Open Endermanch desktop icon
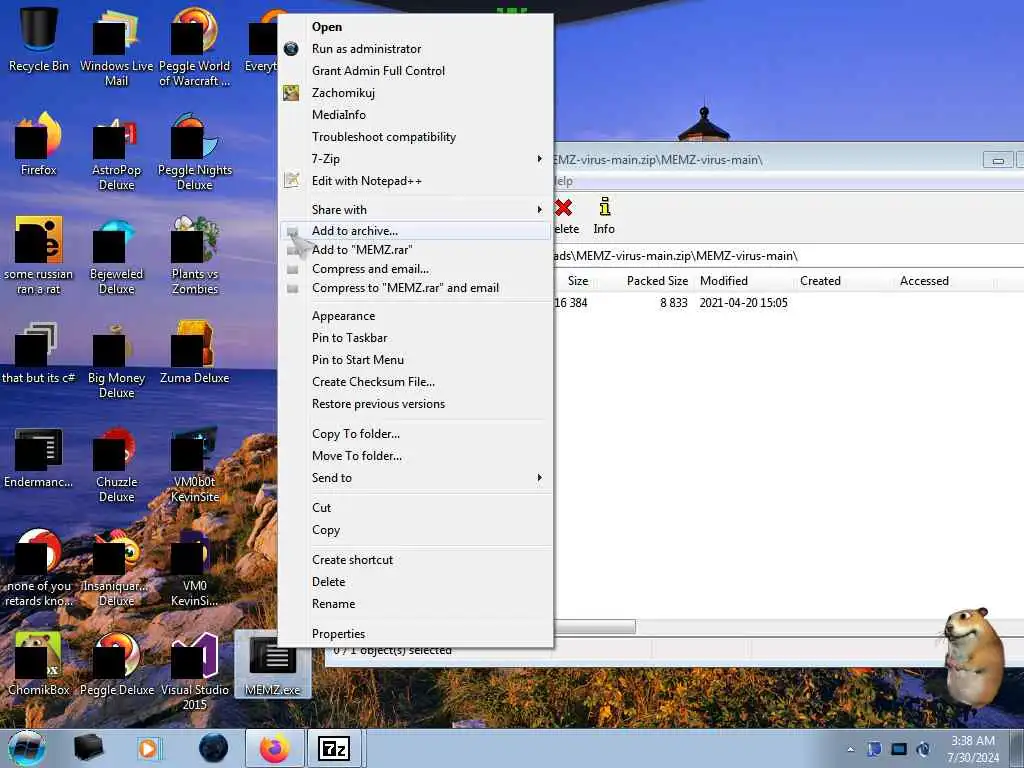The image size is (1024, 768). click(x=39, y=457)
